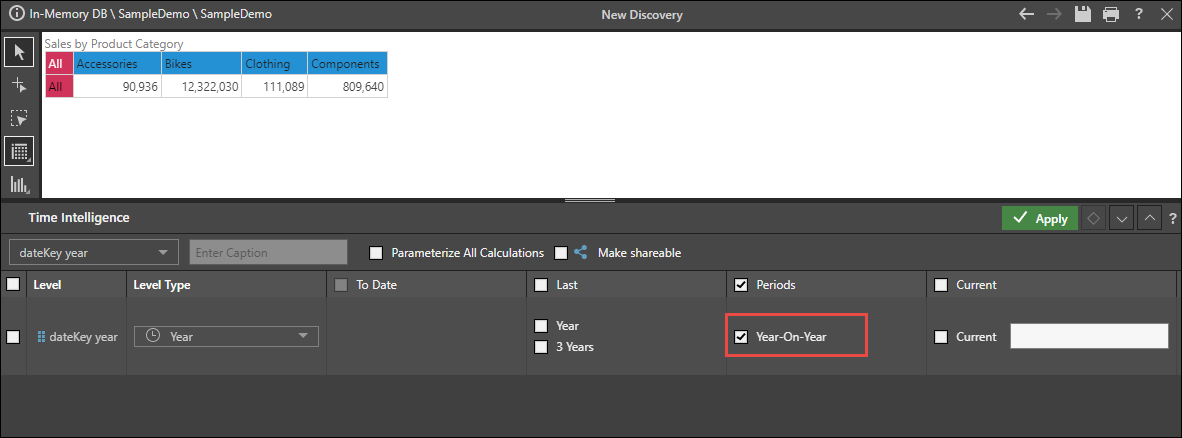Enable Parameterize All Calculations checkbox
Image resolution: width=1182 pixels, height=438 pixels.
pyautogui.click(x=376, y=253)
